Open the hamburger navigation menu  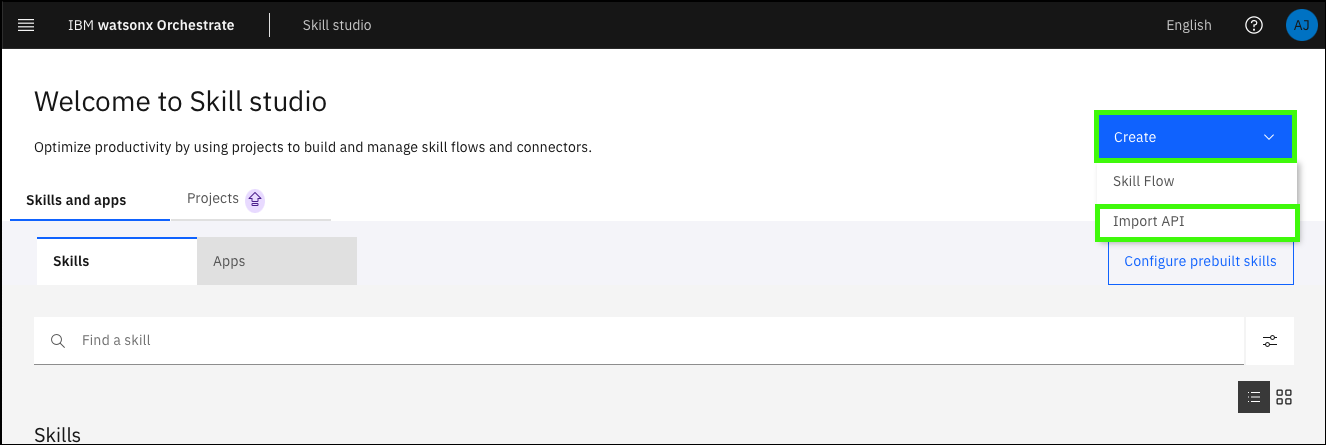click(26, 25)
